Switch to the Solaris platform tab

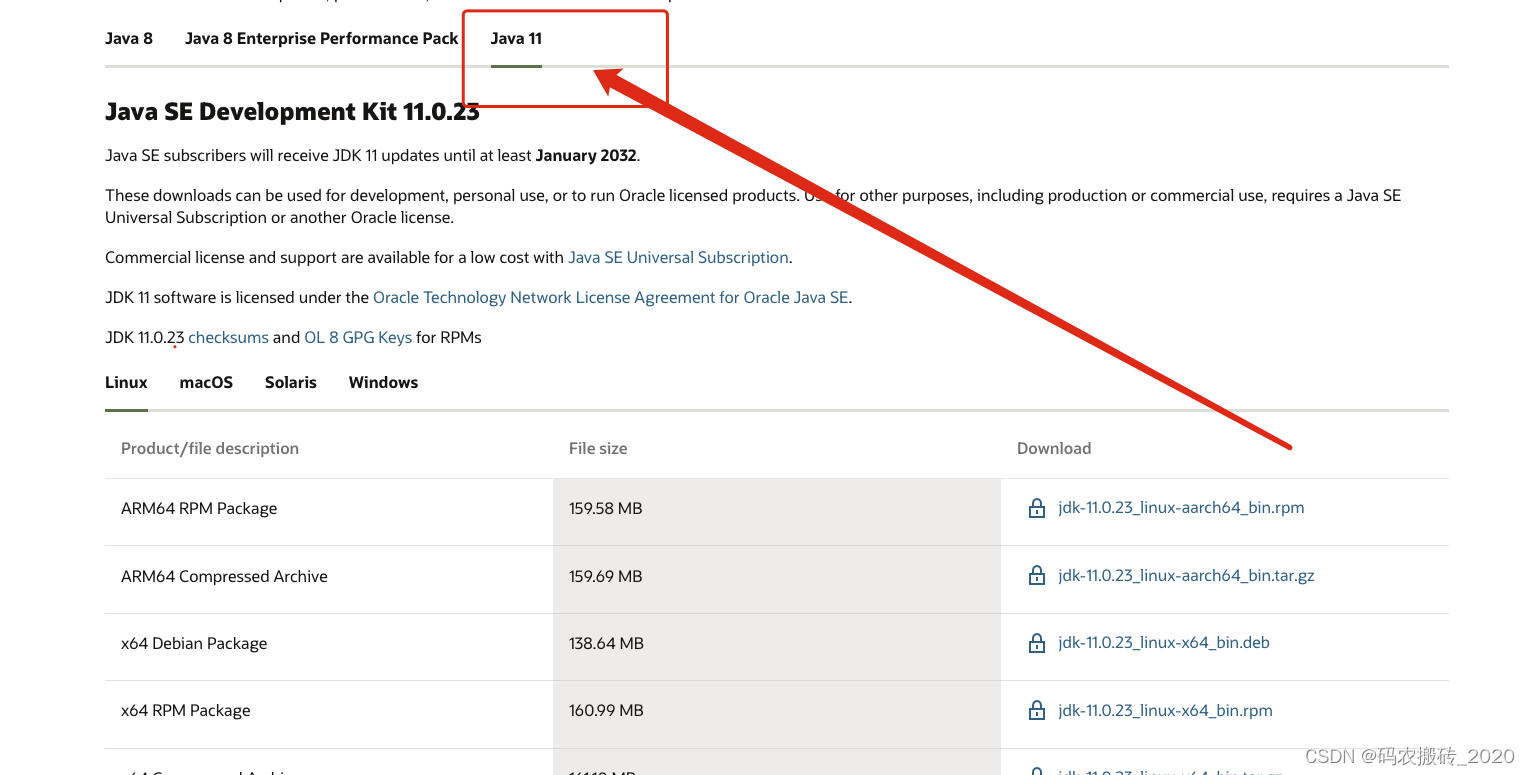click(x=291, y=382)
